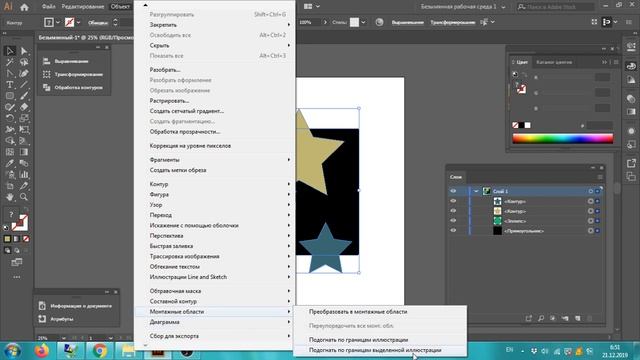
Task: Open the Asset Export dock icon
Action: point(631,163)
